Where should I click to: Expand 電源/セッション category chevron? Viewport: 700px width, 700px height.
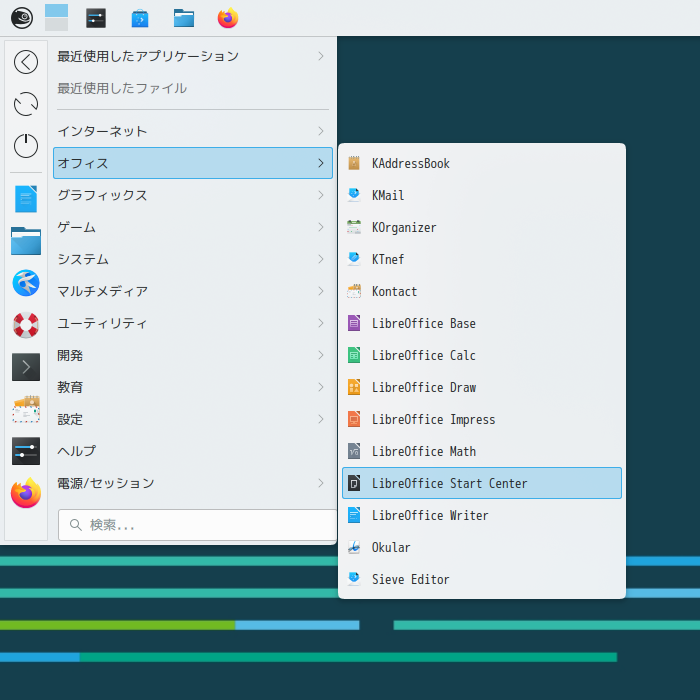[x=321, y=483]
